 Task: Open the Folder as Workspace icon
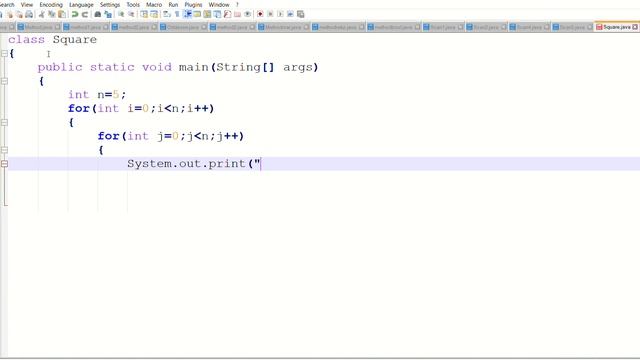coord(237,14)
